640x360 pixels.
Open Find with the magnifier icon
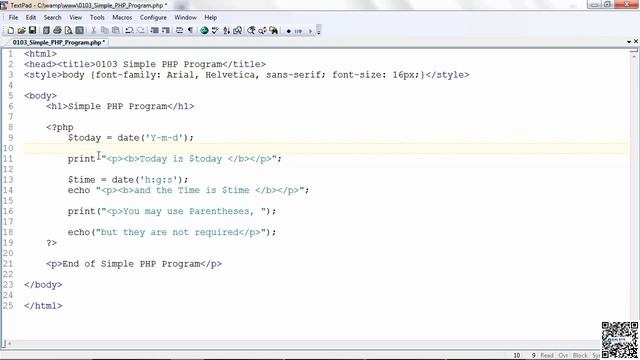pos(251,31)
